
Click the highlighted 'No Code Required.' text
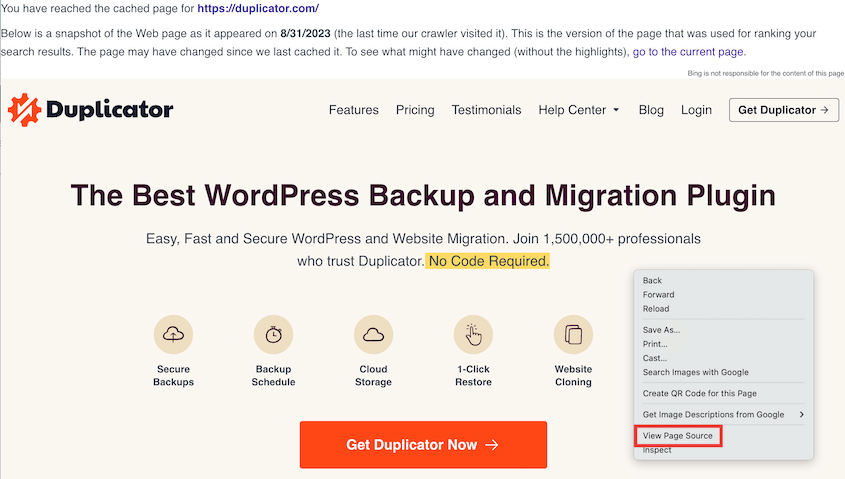click(488, 261)
